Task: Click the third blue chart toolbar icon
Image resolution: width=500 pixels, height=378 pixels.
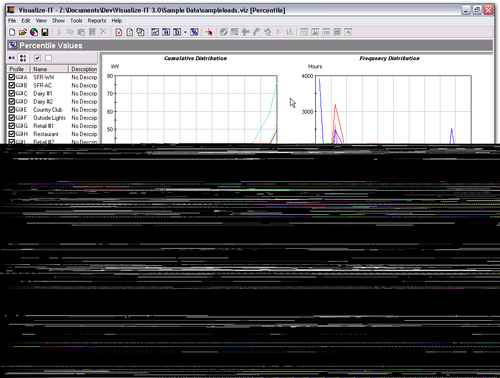Action: click(x=177, y=32)
